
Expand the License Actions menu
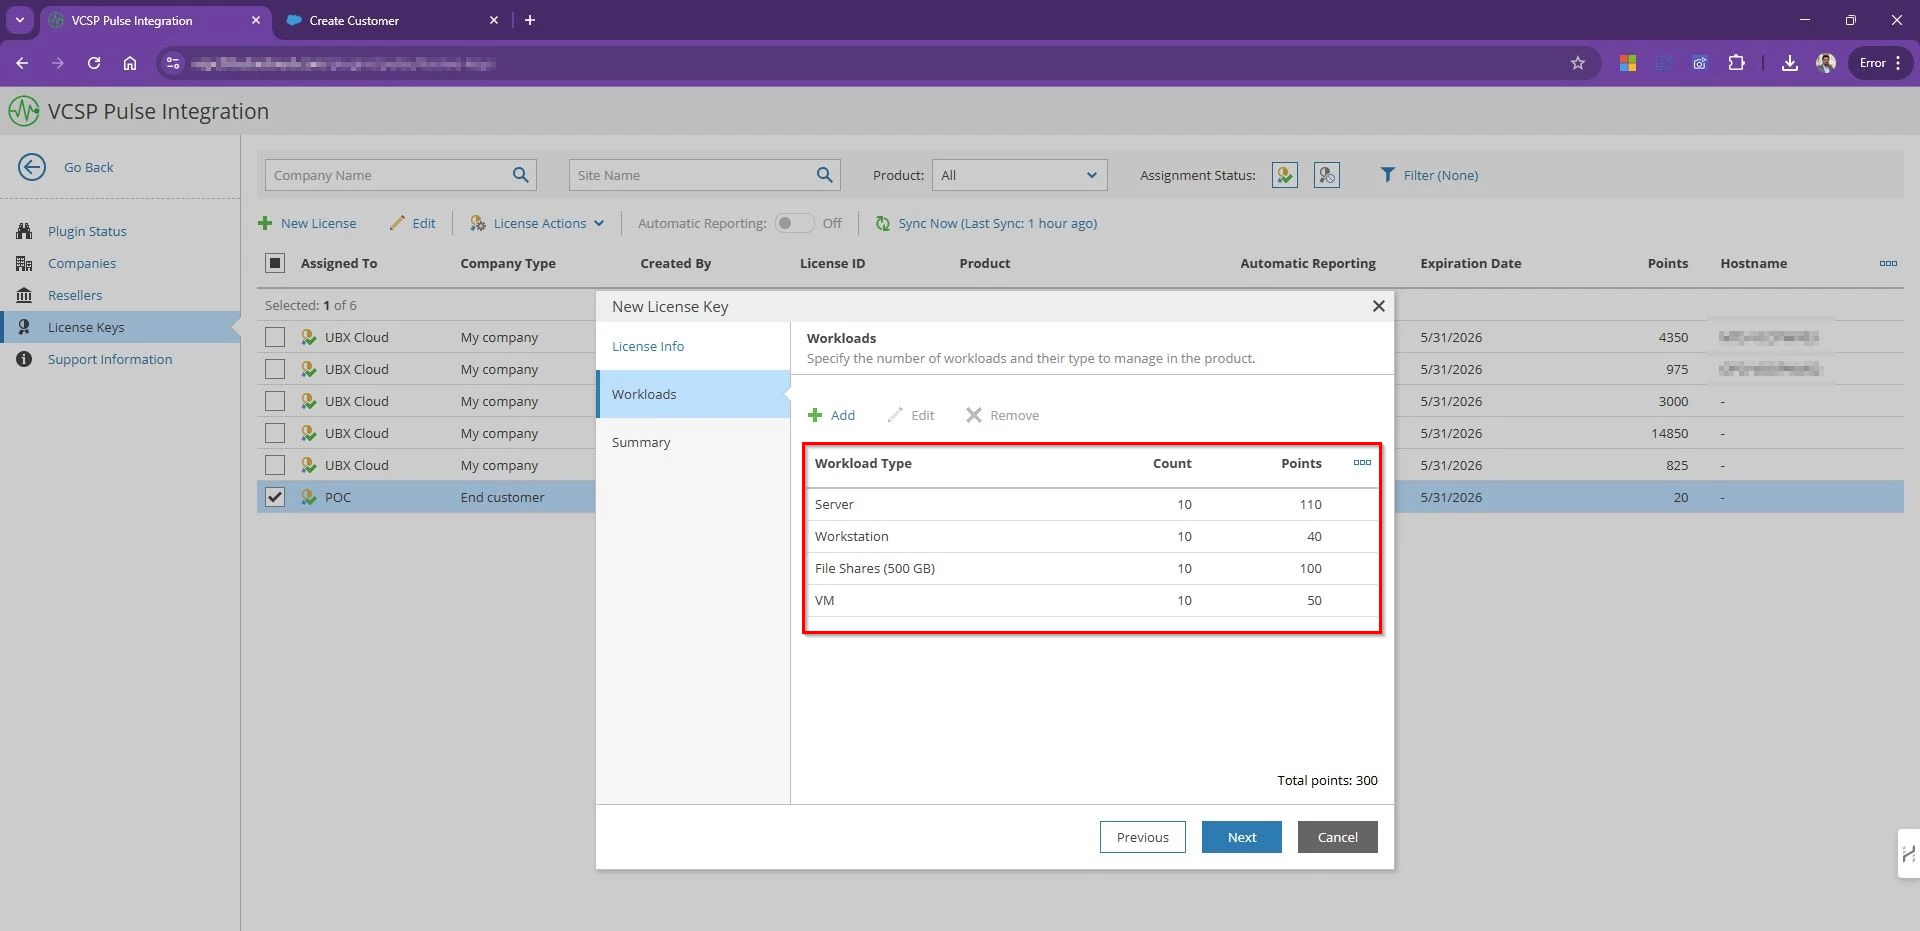[538, 223]
